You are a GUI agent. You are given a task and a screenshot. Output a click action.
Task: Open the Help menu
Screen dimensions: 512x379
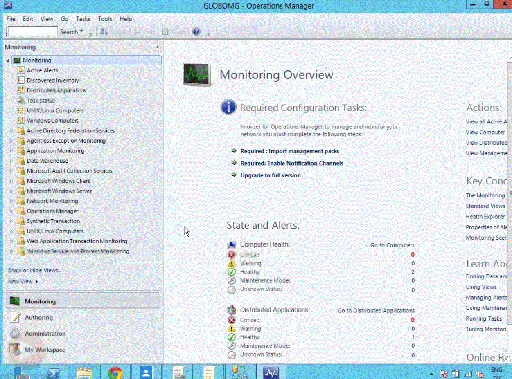point(126,19)
